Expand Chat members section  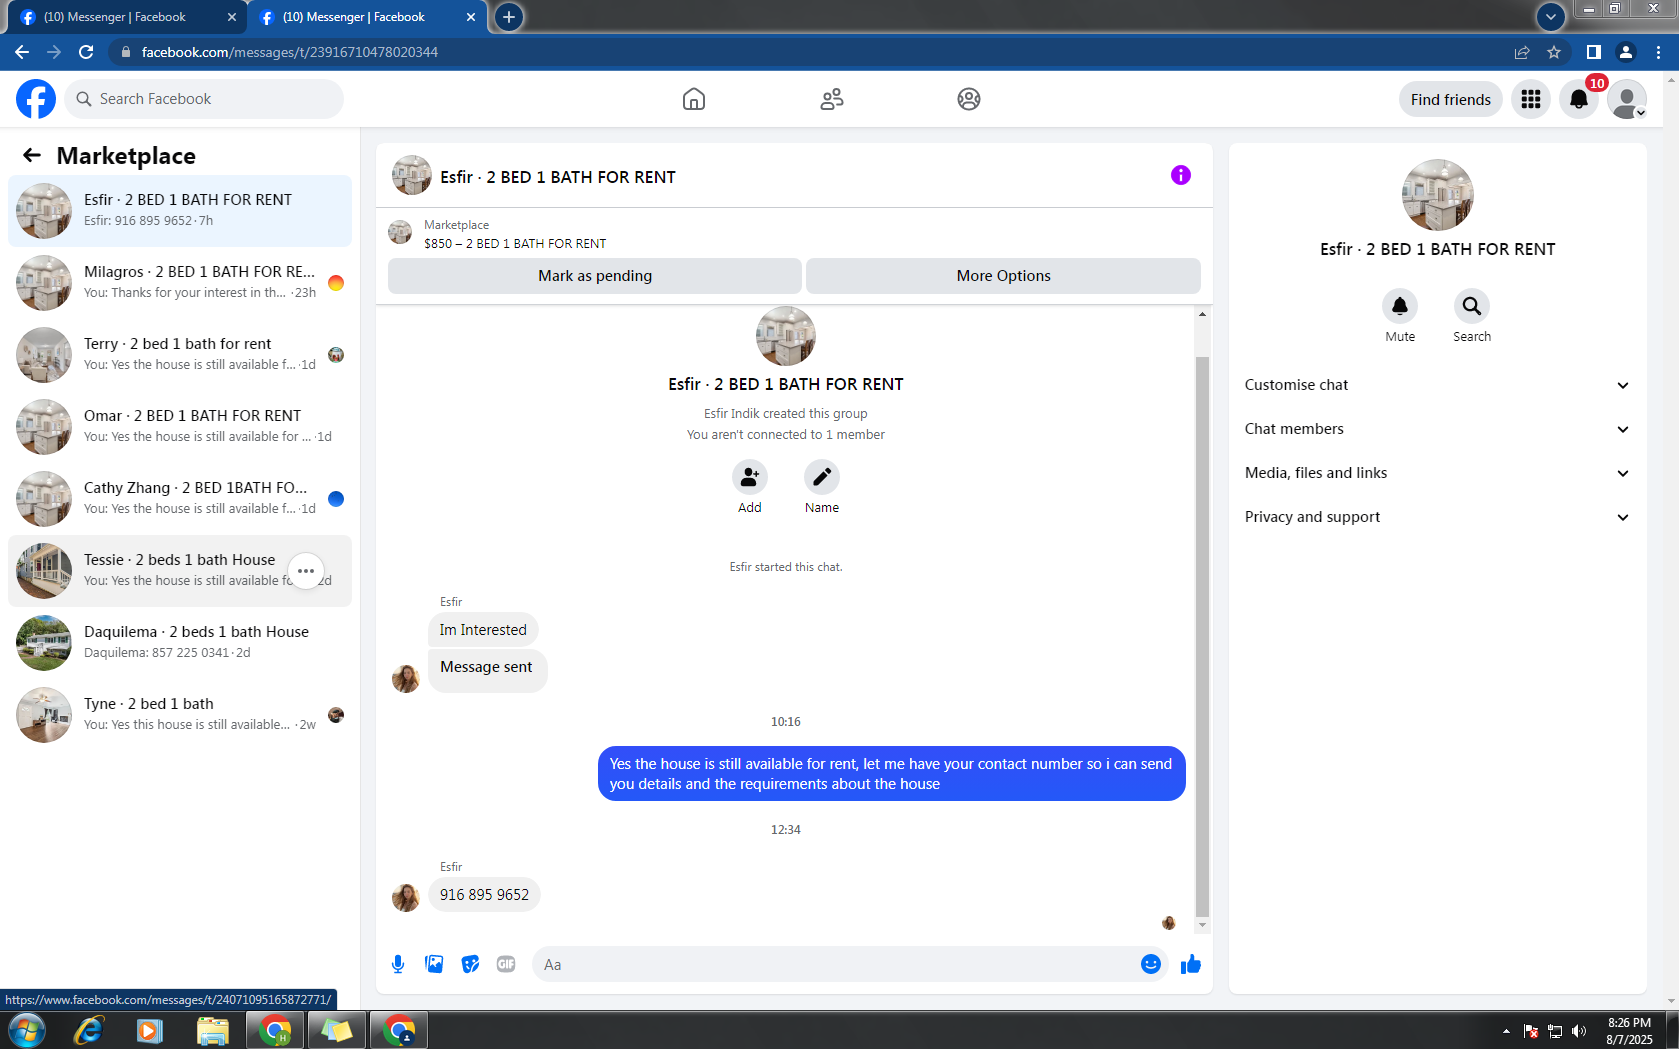tap(1437, 429)
